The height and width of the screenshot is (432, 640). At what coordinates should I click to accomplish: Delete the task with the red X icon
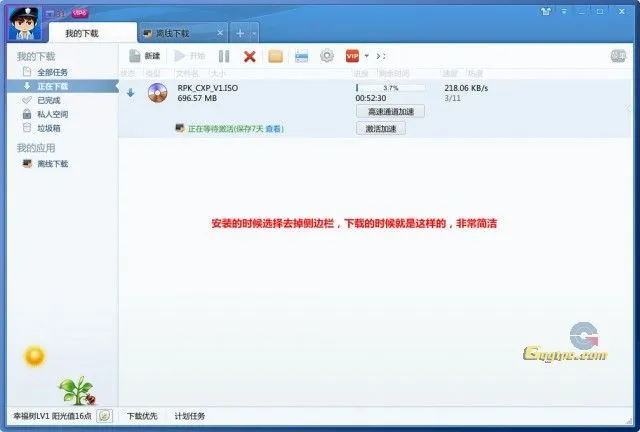249,56
